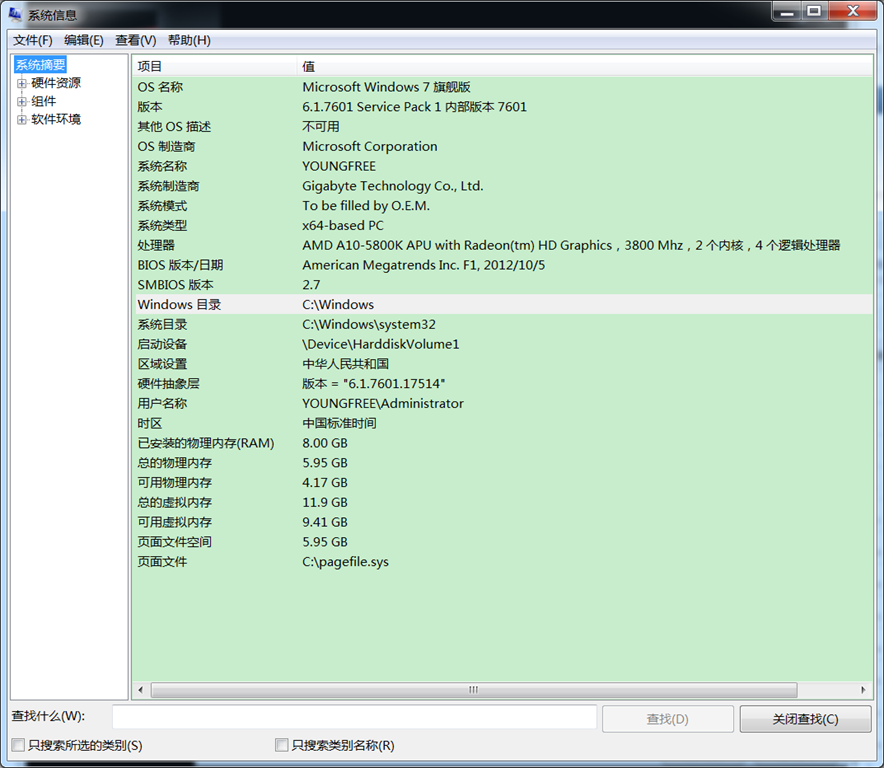884x768 pixels.
Task: Select the 系统名称 row
Action: pos(503,166)
